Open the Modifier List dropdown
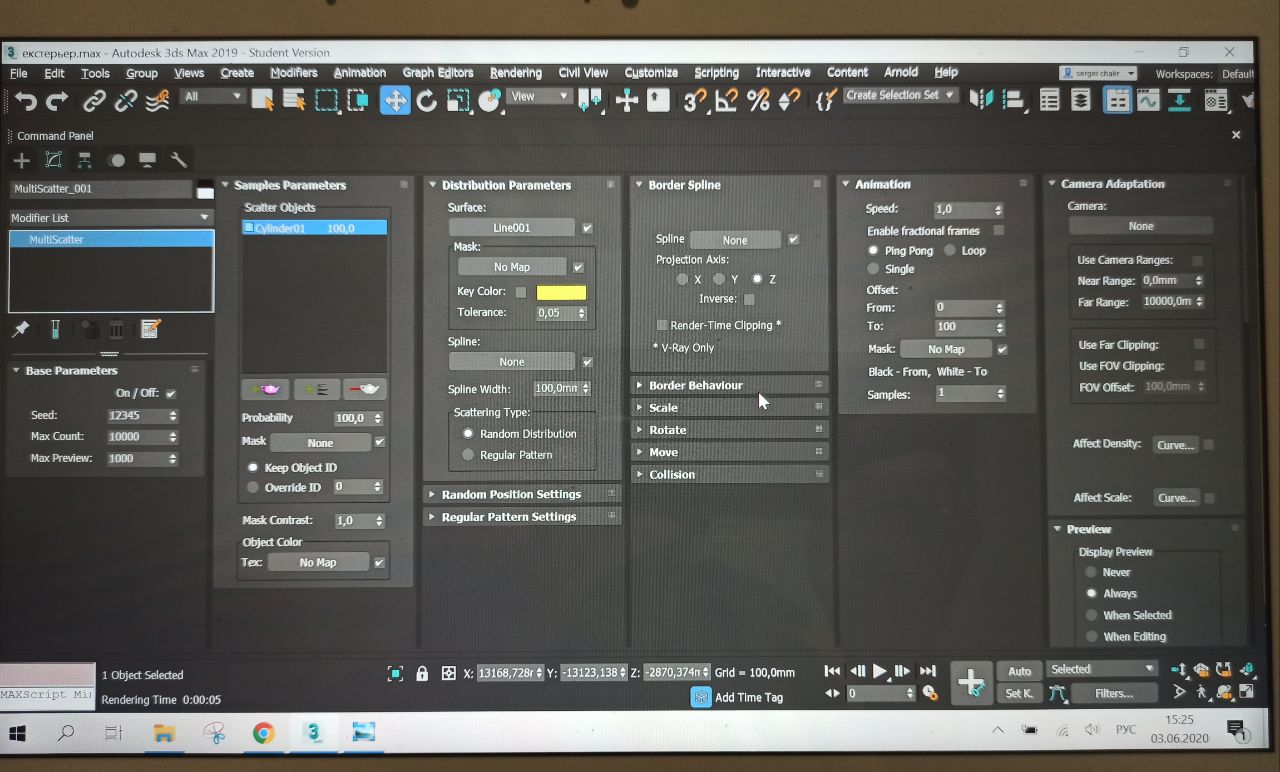 click(x=111, y=218)
